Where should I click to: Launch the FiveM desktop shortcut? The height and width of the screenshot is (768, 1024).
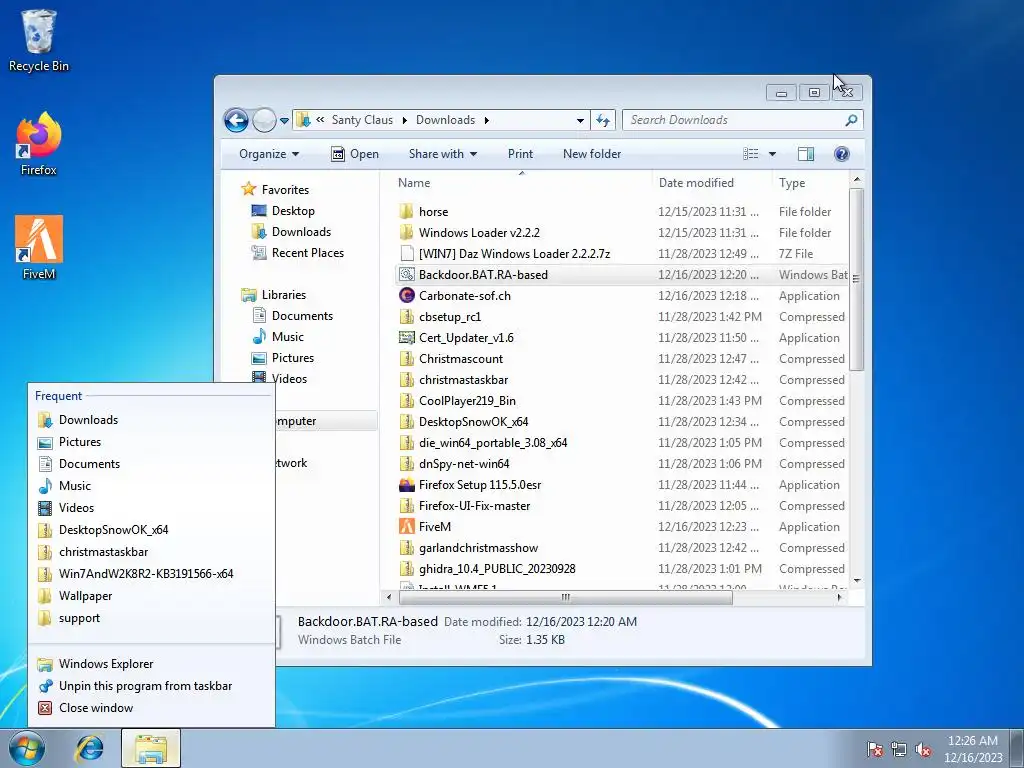39,248
